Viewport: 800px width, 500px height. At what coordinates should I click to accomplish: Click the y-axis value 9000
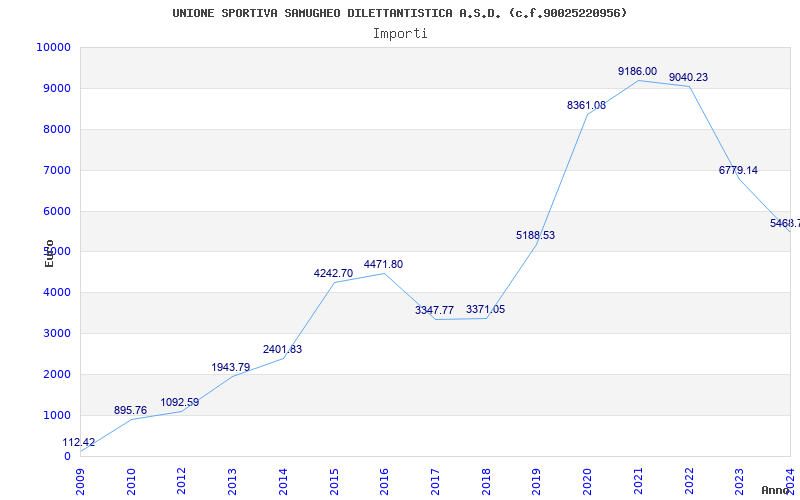[56, 88]
